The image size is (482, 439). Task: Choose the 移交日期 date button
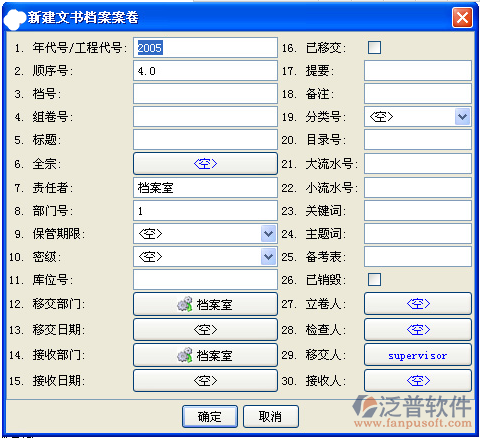click(x=205, y=330)
